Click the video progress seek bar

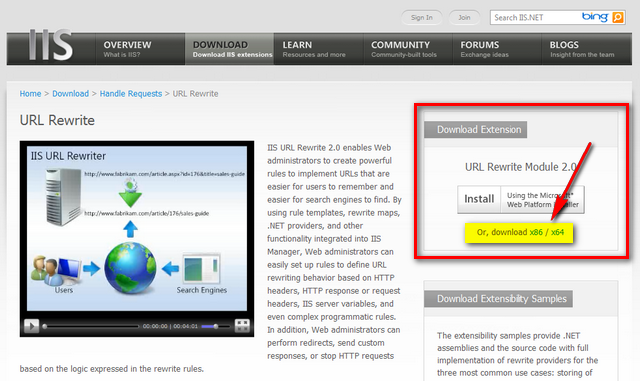[91, 326]
